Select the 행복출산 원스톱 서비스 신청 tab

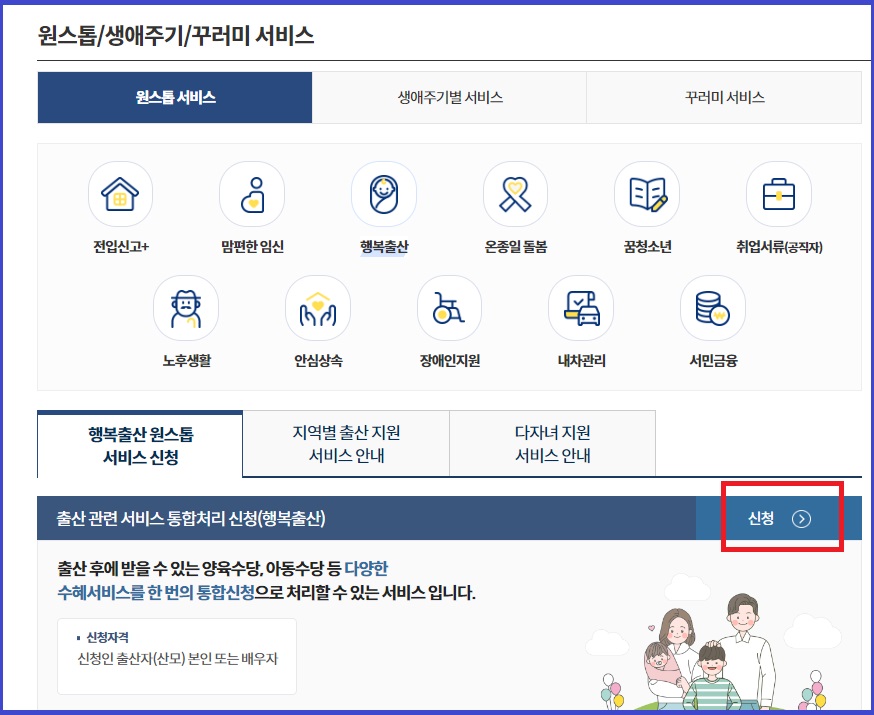coord(139,442)
